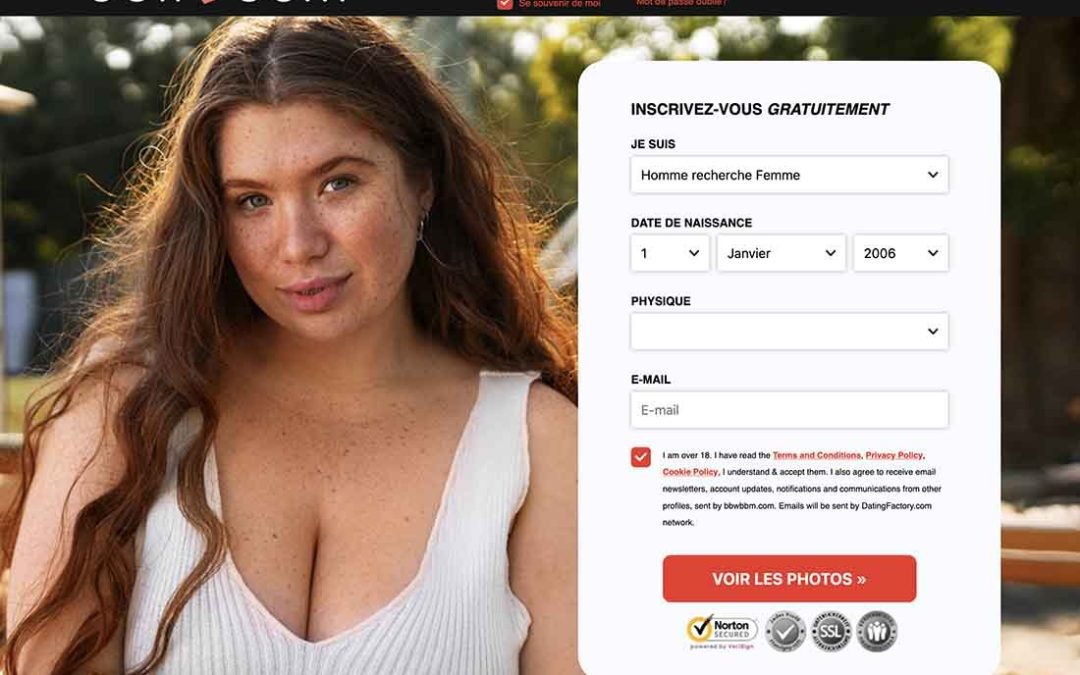Toggle the Se souvenir de moi checkbox
Viewport: 1080px width, 675px height.
click(x=505, y=3)
